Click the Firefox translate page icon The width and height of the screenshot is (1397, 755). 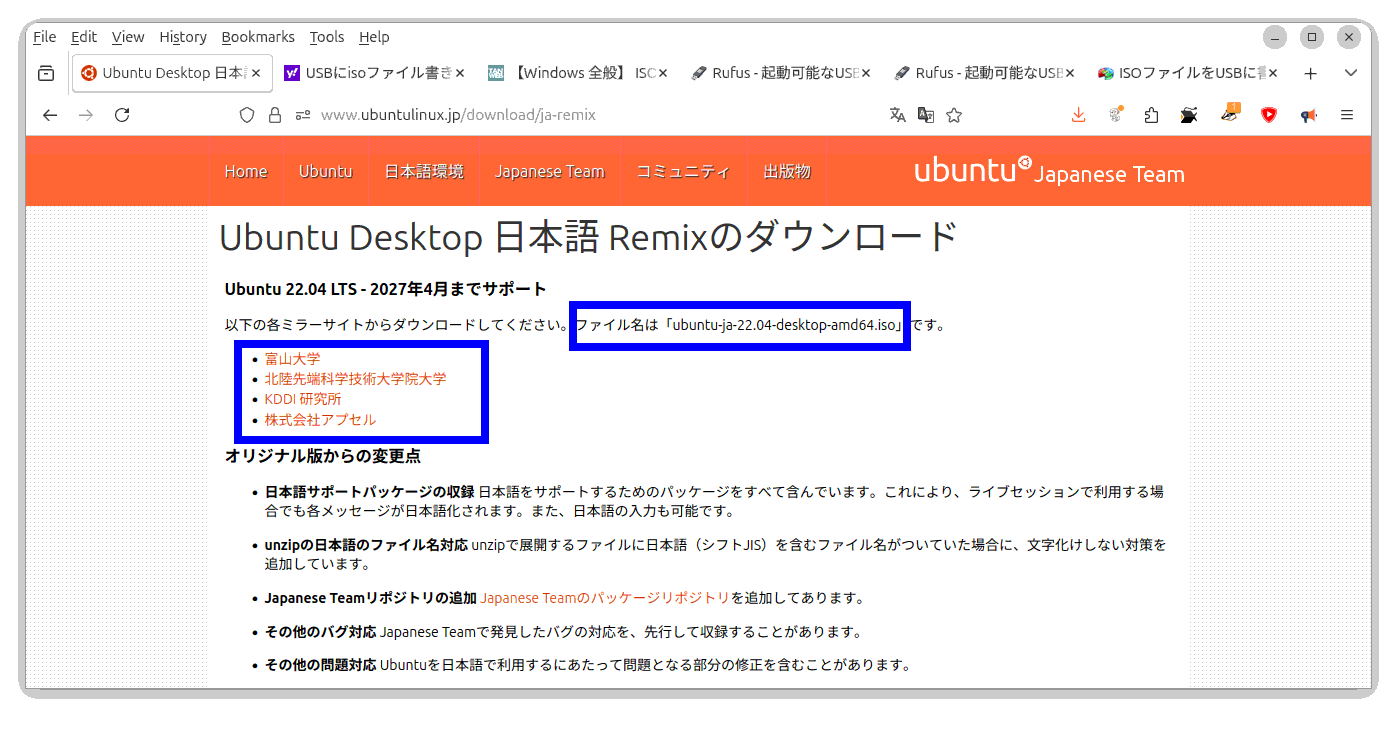click(x=897, y=115)
